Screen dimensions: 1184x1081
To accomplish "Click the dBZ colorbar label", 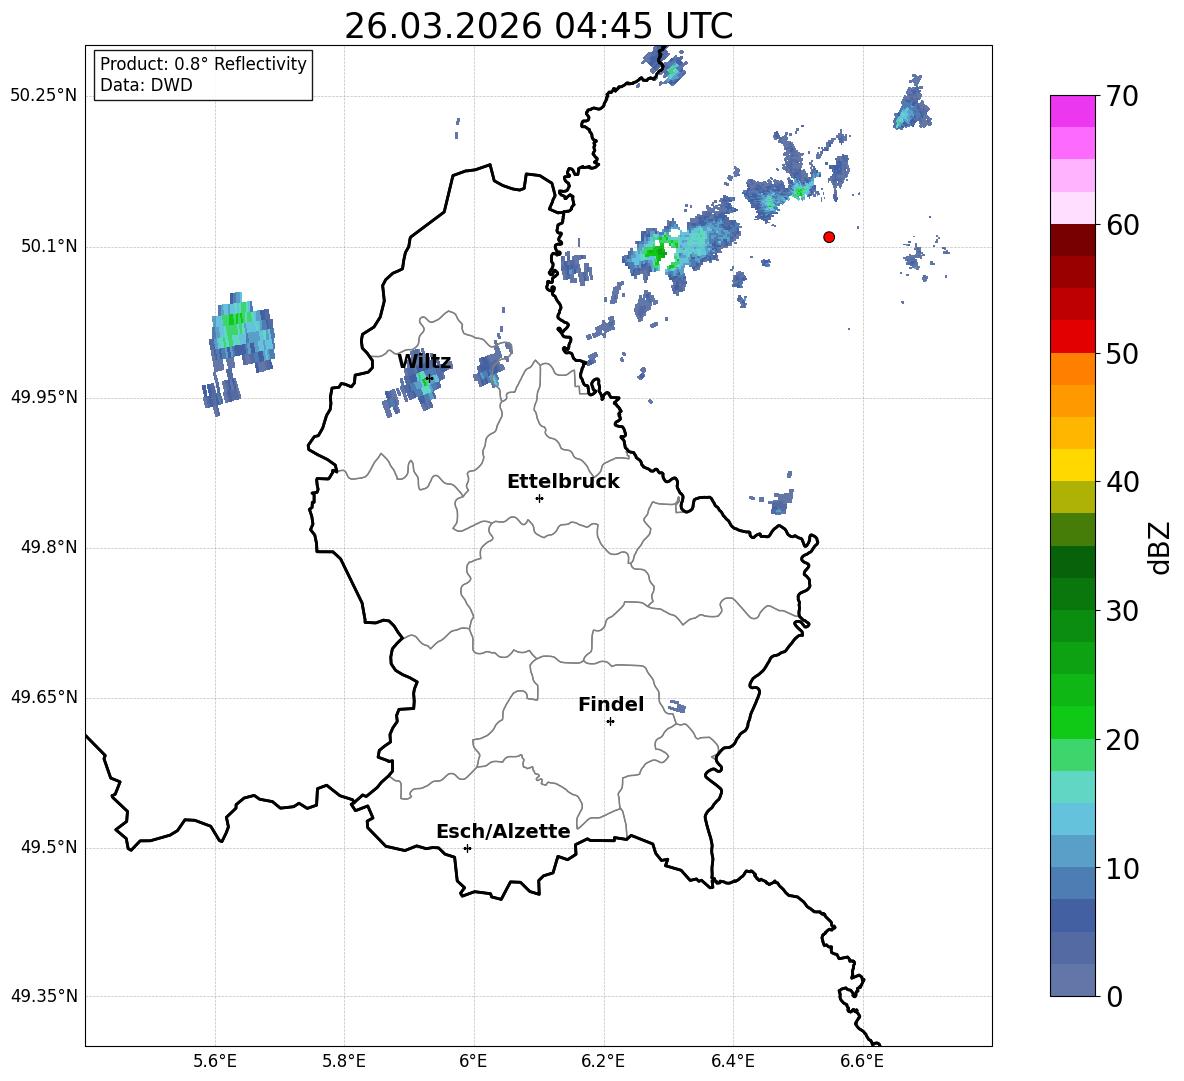I will coord(1159,547).
